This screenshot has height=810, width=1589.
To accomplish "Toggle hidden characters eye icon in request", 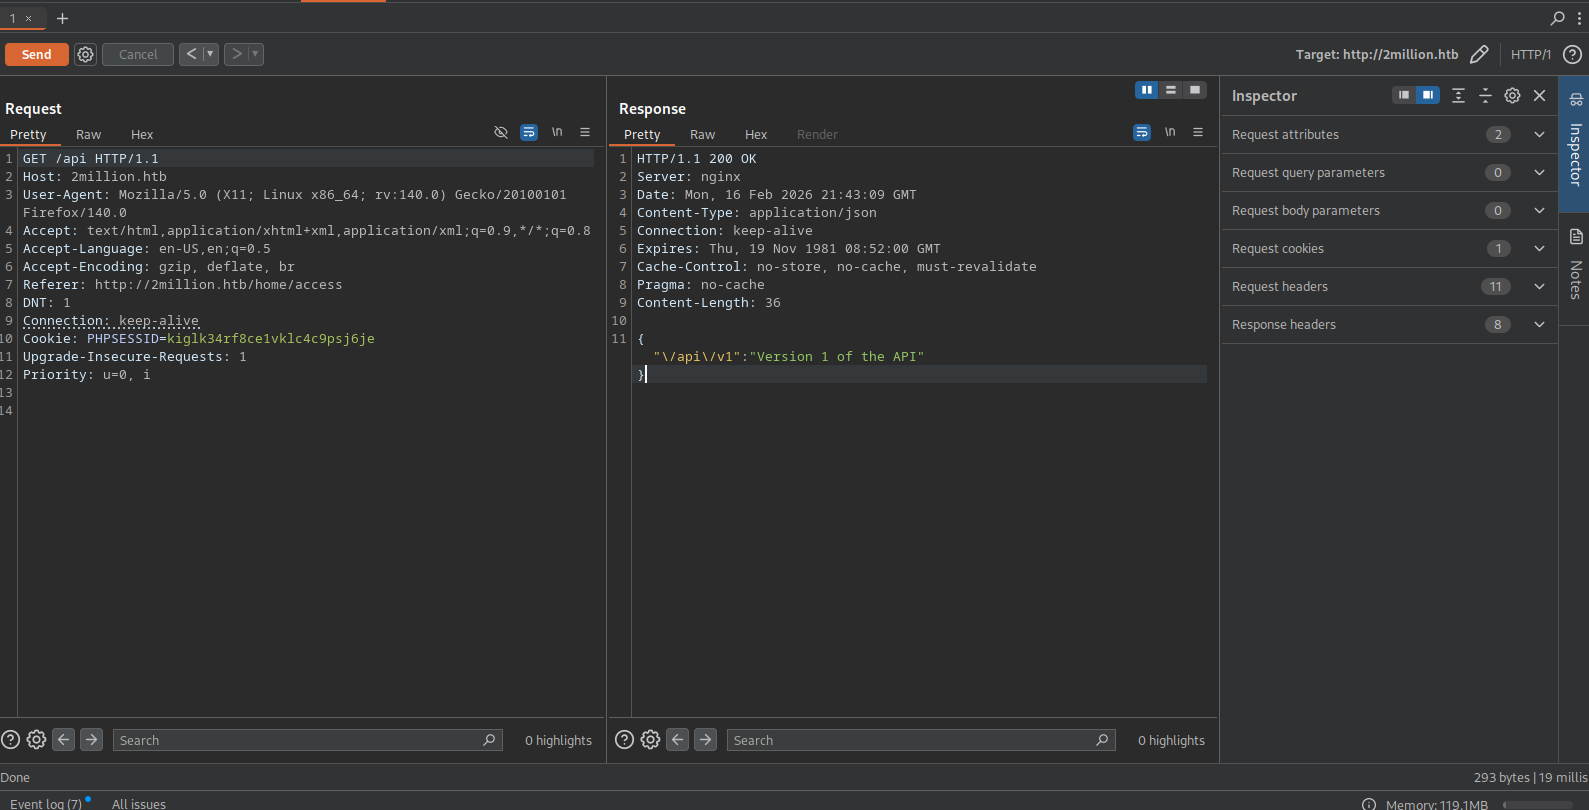I will point(501,132).
